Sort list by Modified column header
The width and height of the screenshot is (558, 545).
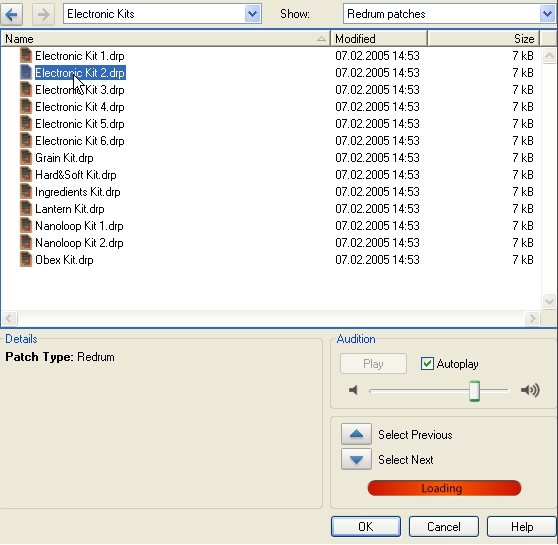(379, 38)
